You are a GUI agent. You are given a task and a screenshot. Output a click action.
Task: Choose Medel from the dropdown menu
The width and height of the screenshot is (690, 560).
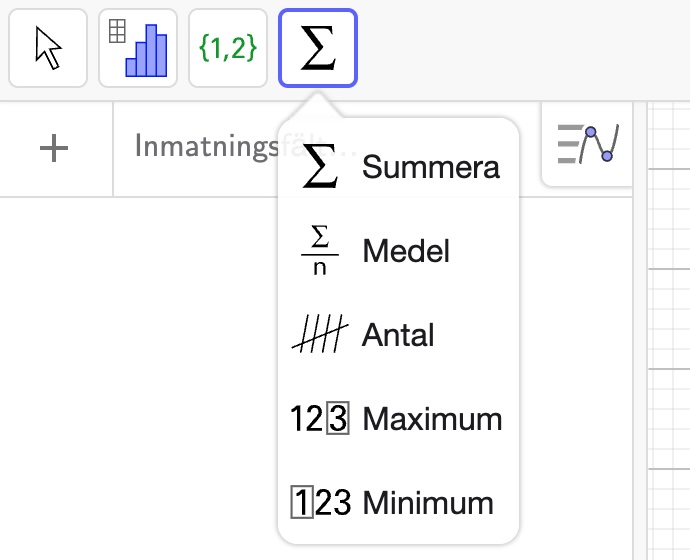(x=406, y=250)
